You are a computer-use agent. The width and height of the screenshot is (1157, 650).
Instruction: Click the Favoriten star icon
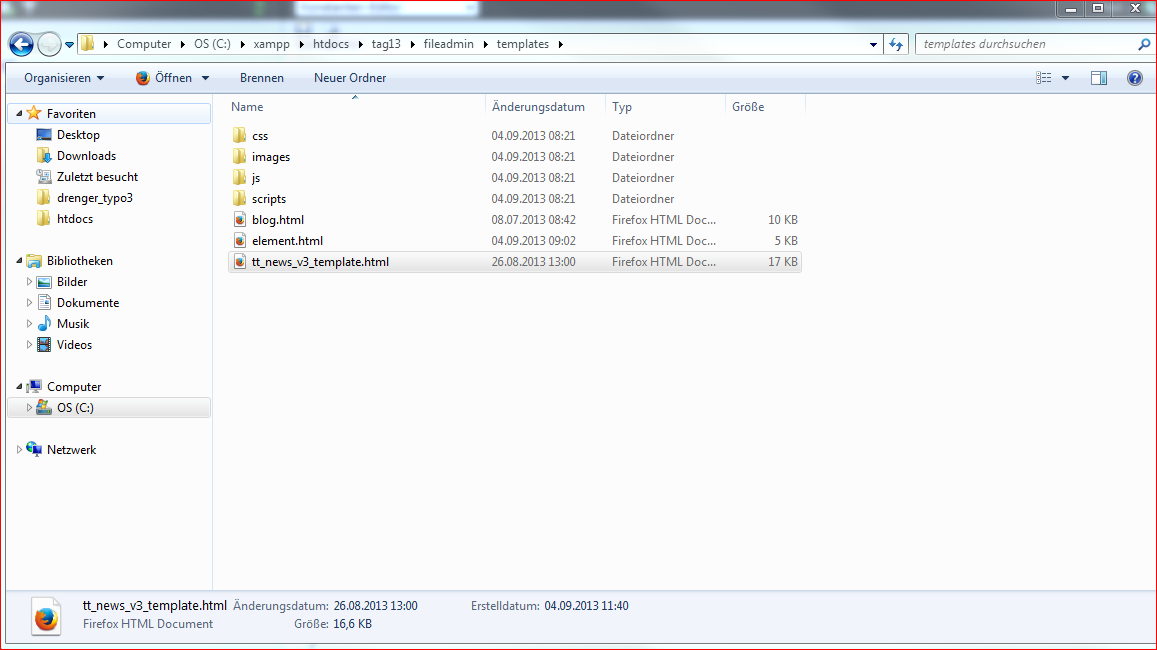pos(34,114)
